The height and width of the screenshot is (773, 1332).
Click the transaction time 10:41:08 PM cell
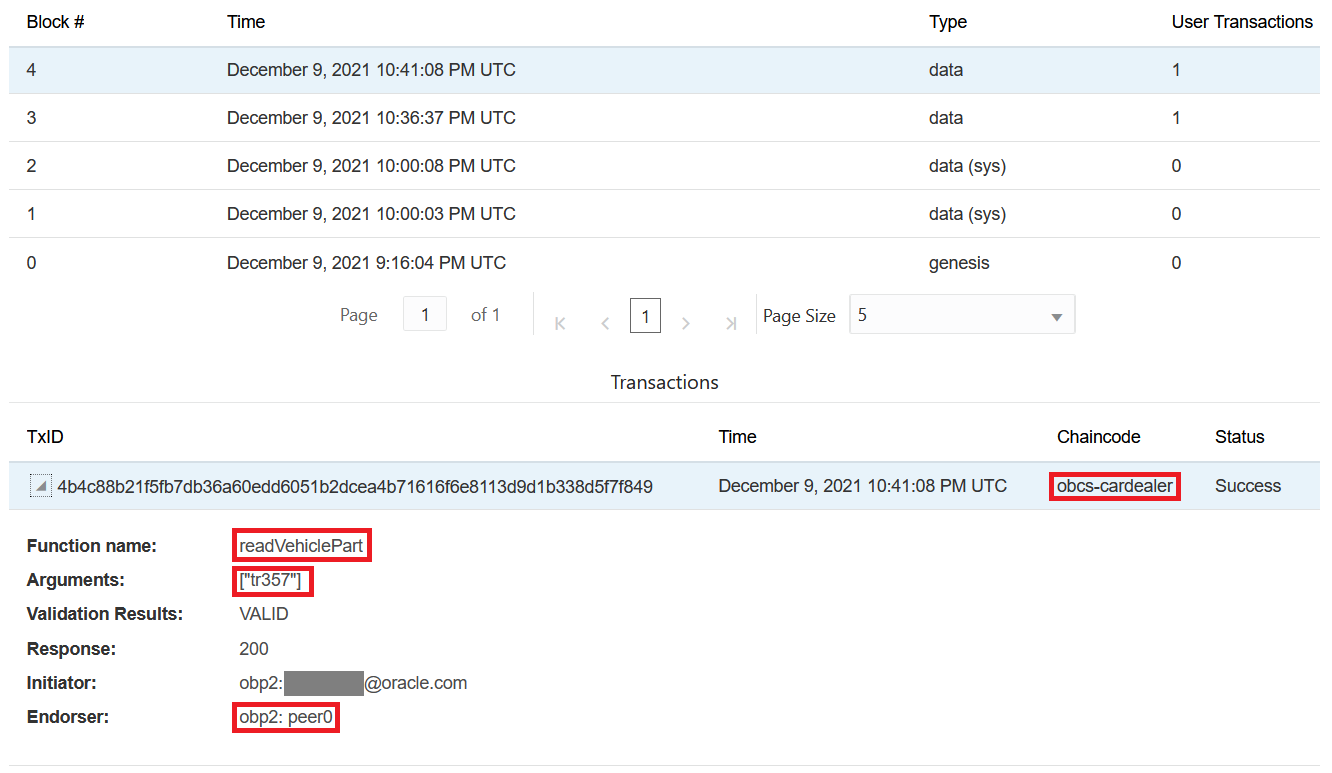coord(862,487)
